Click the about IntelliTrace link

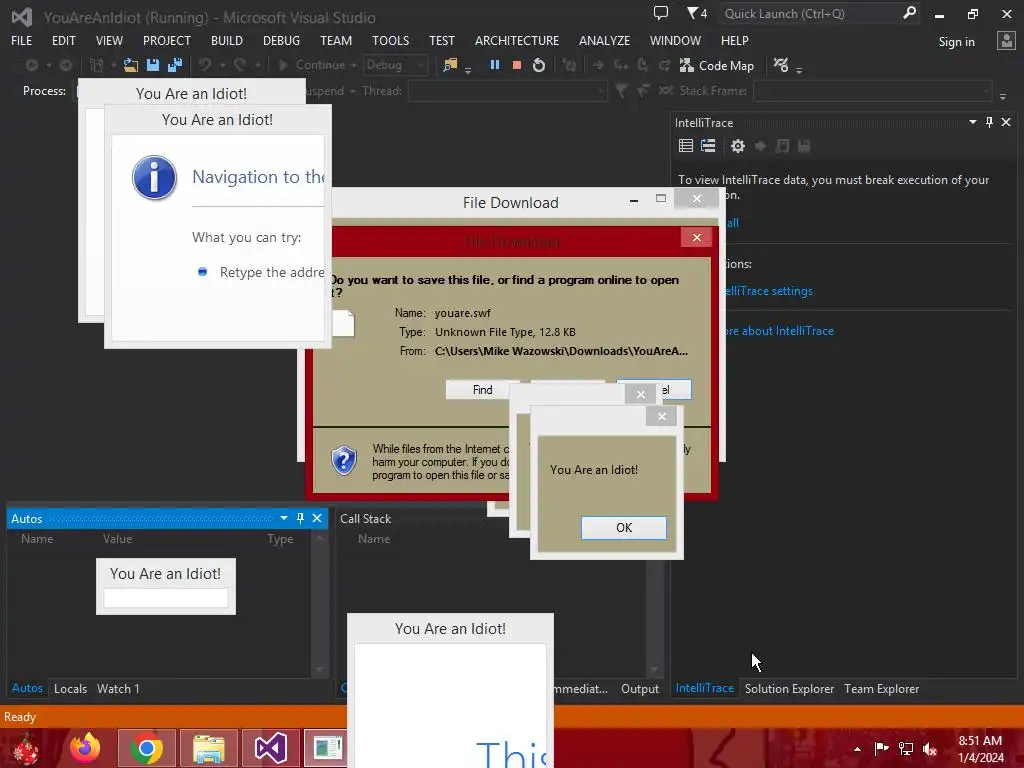point(778,331)
